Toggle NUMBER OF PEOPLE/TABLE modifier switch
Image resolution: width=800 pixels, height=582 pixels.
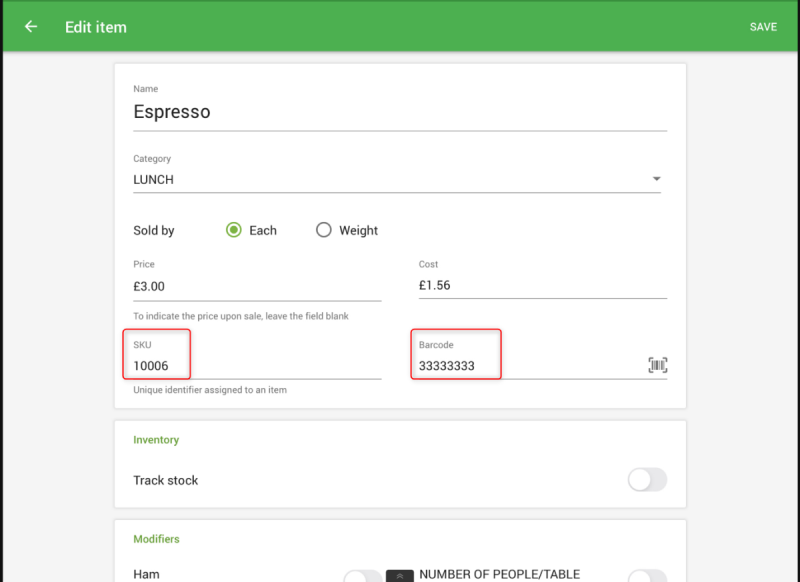point(646,576)
